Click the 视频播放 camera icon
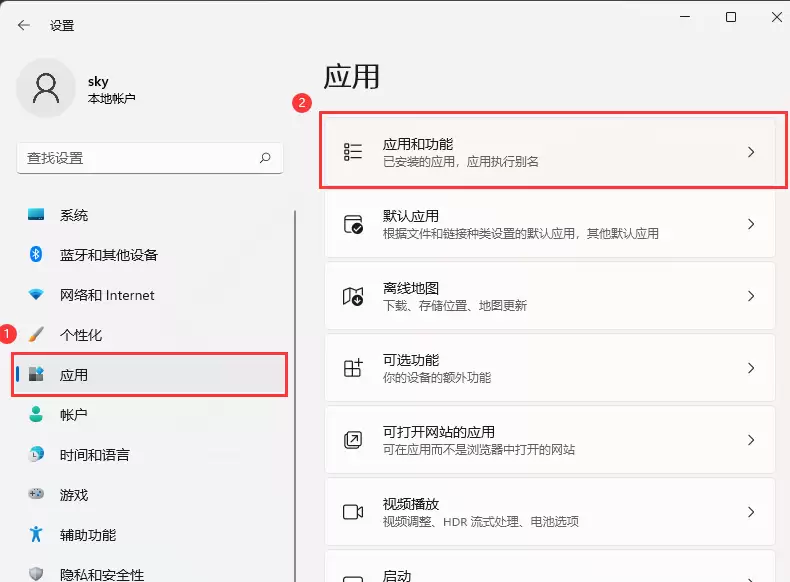The width and height of the screenshot is (790, 582). (353, 512)
